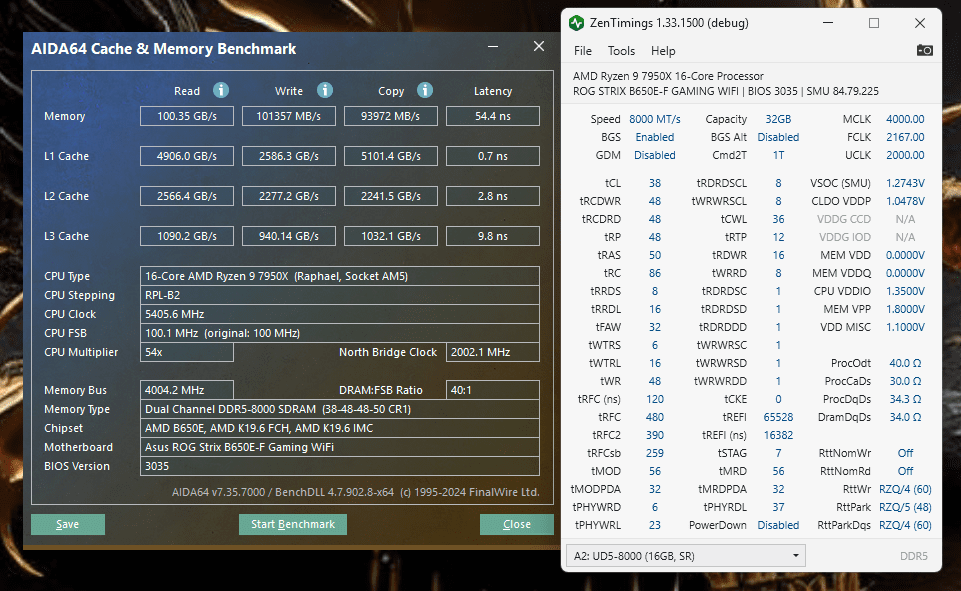The height and width of the screenshot is (591, 961).
Task: Click the CPU VDDIO 1.3500V value
Action: [905, 291]
